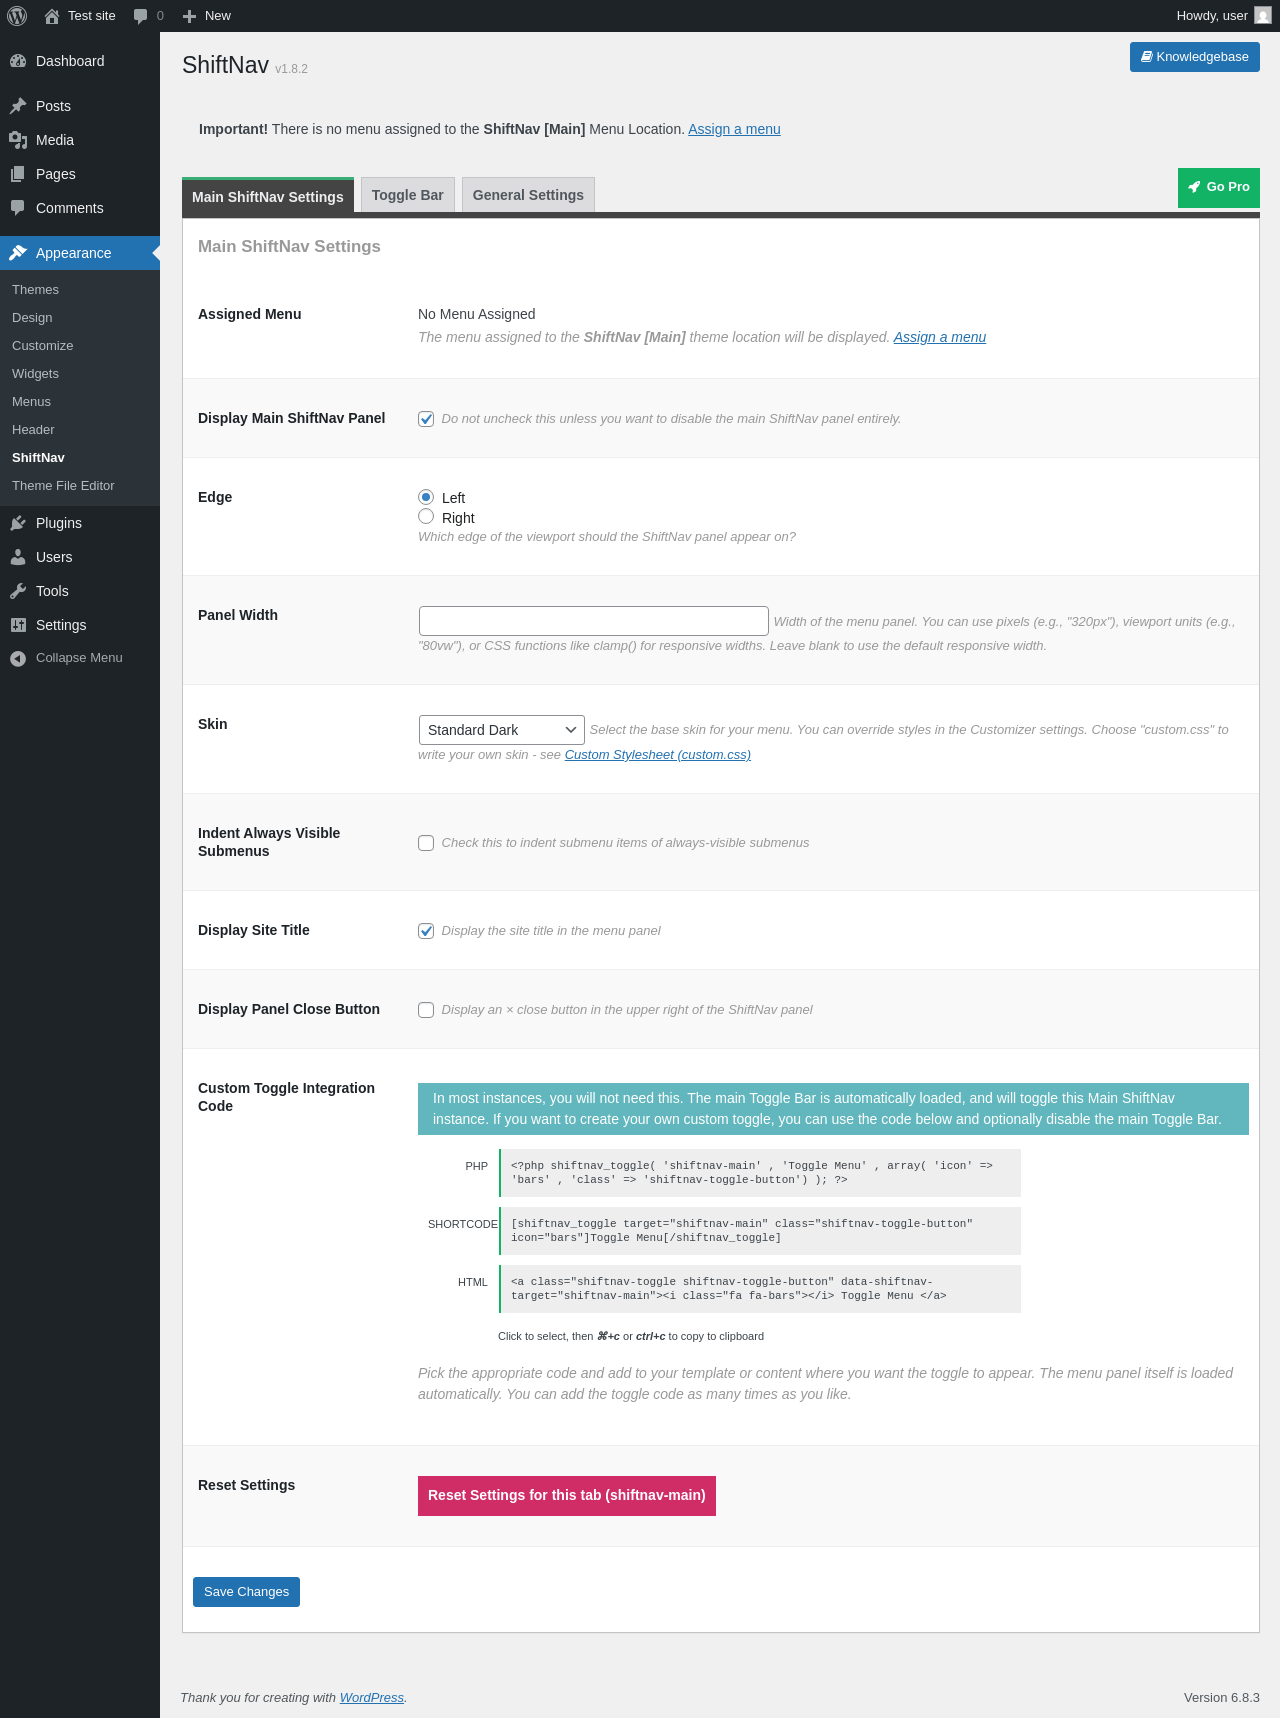The height and width of the screenshot is (1718, 1280).
Task: Click the v1.8.2 version label
Action: (292, 69)
